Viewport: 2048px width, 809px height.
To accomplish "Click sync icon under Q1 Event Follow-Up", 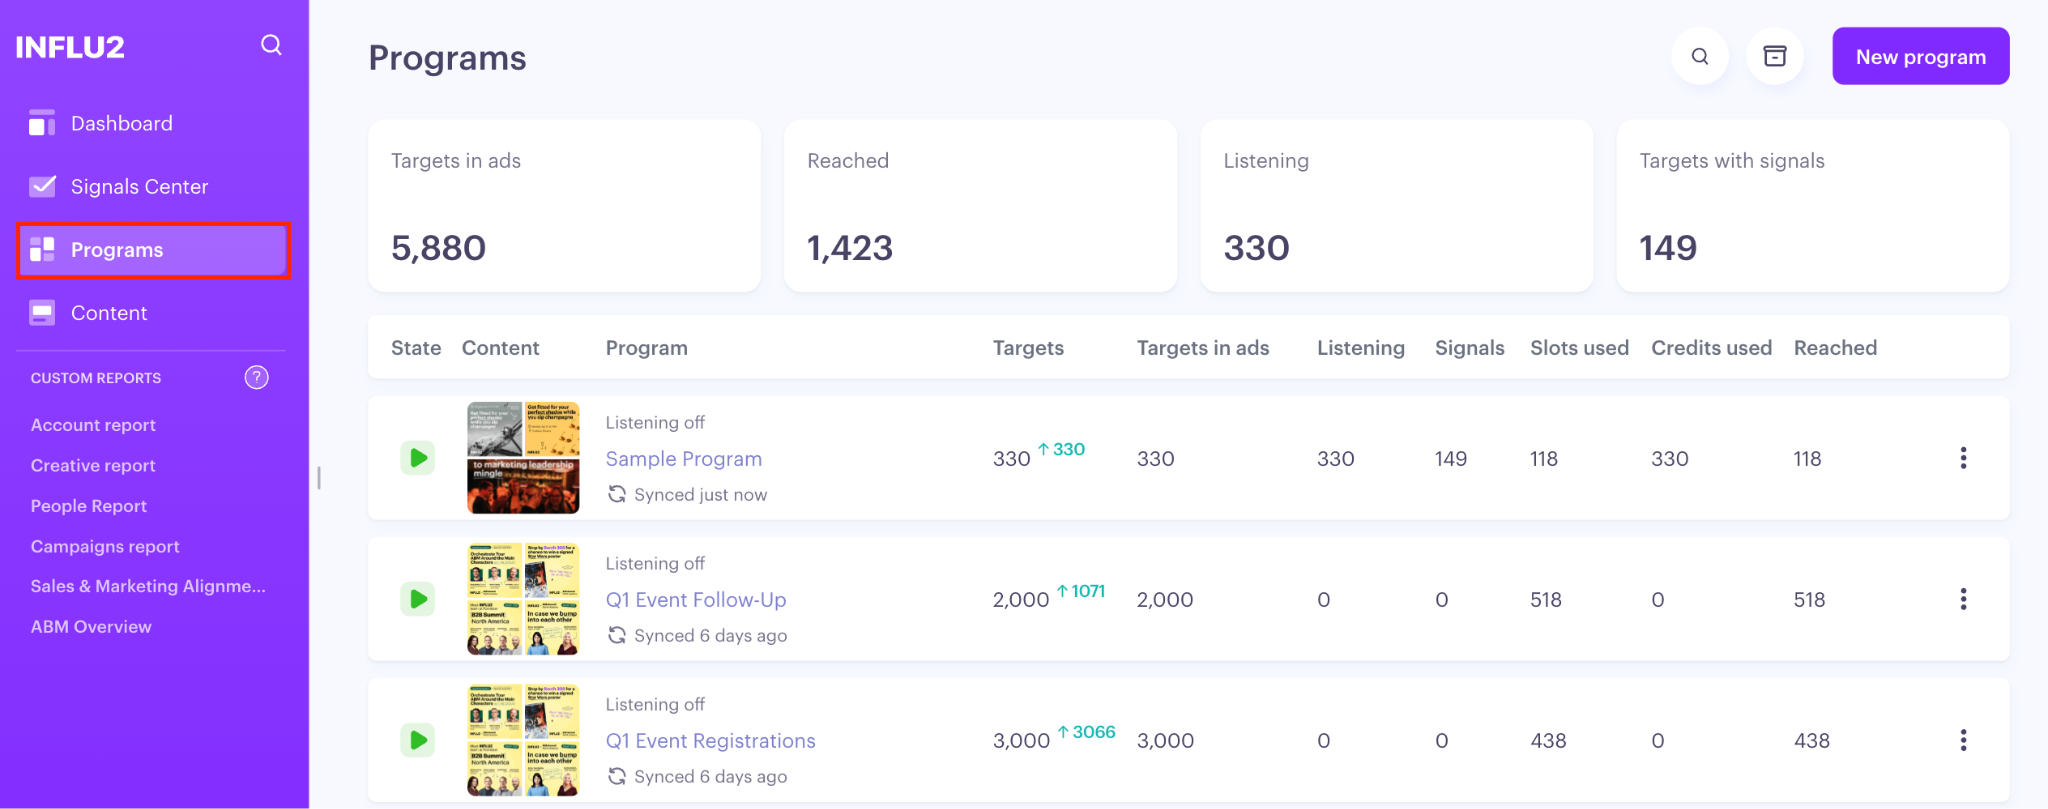I will pyautogui.click(x=617, y=635).
